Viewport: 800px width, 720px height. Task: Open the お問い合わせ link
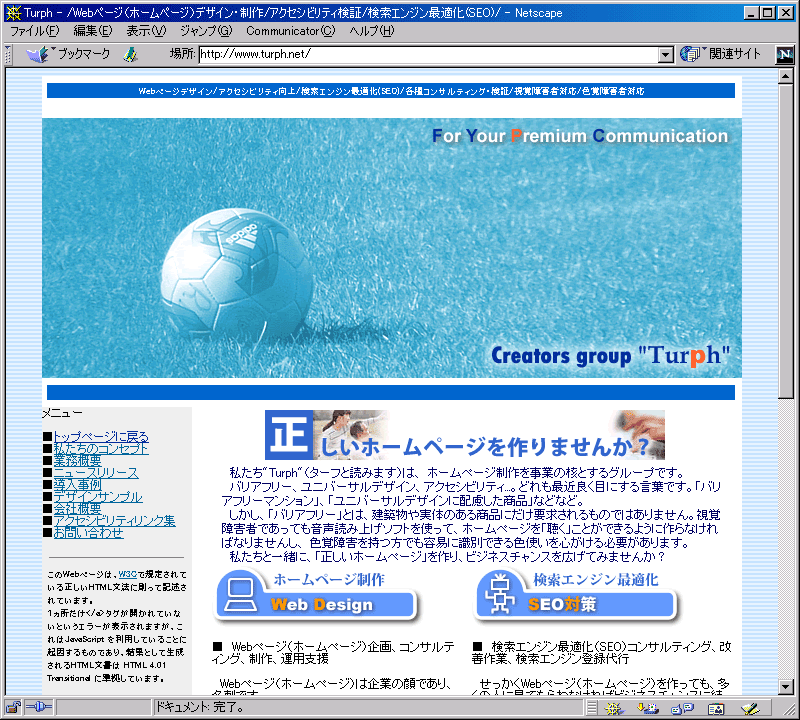tap(89, 533)
